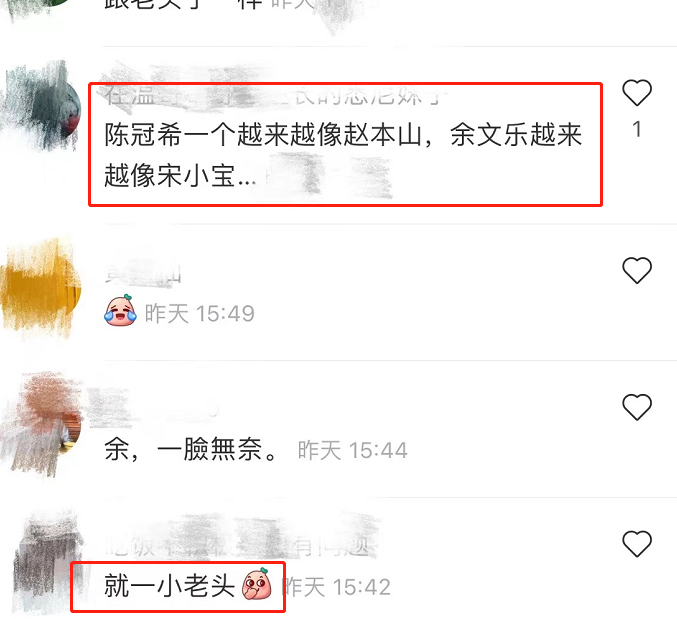This screenshot has width=677, height=619.
Task: Open the blurred username above the 15:49 emoji comment
Action: 143,273
